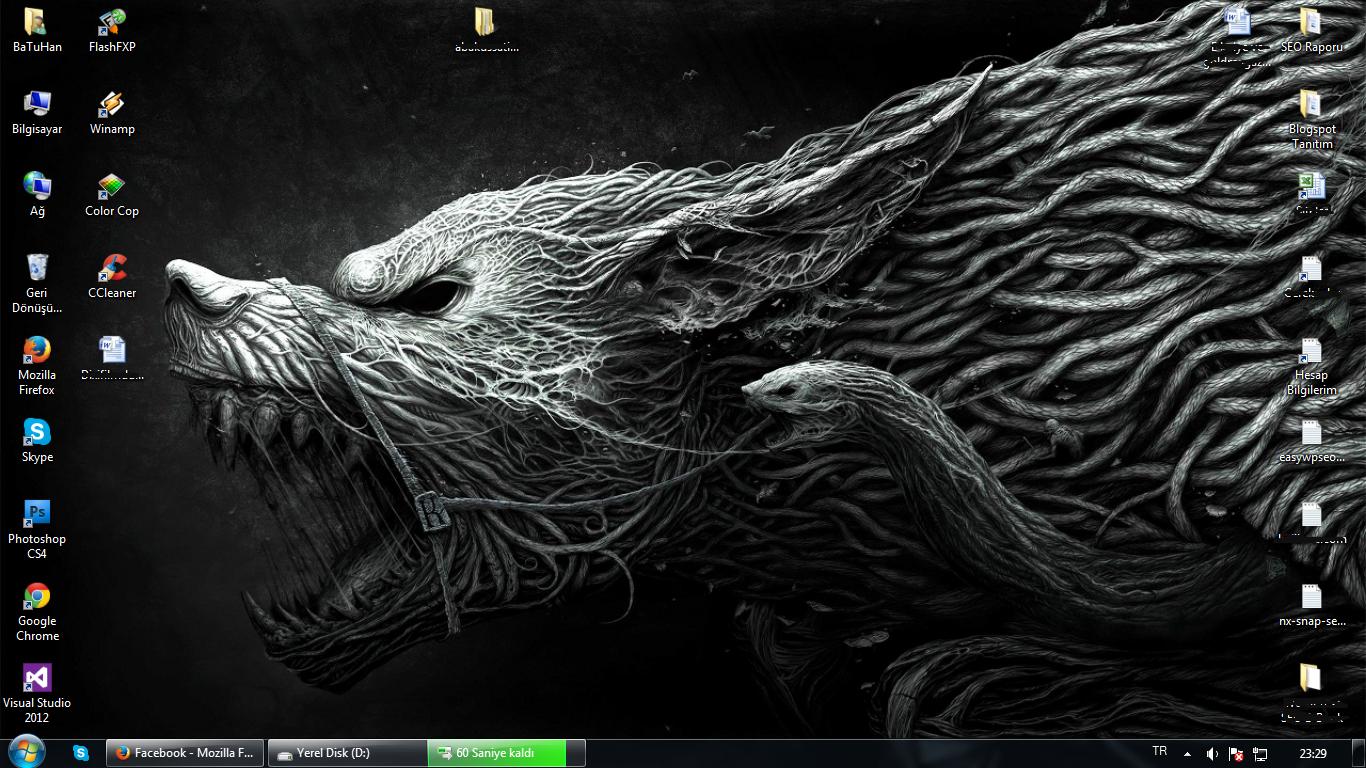Select the Blogspot Tanıtım folder

[1311, 120]
